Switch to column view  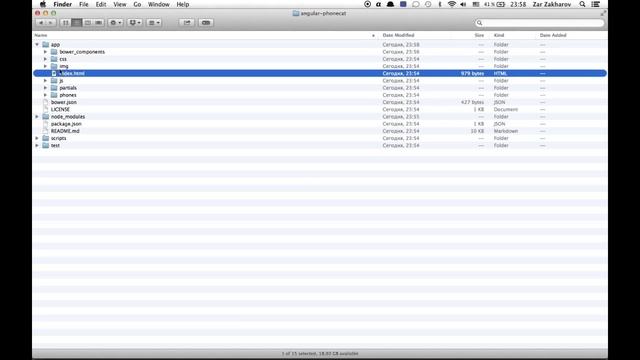click(87, 22)
